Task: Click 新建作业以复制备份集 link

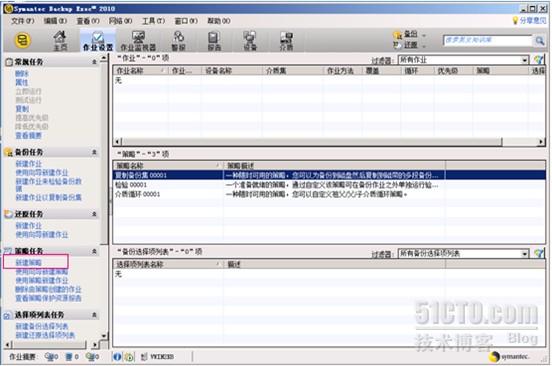Action: point(49,197)
